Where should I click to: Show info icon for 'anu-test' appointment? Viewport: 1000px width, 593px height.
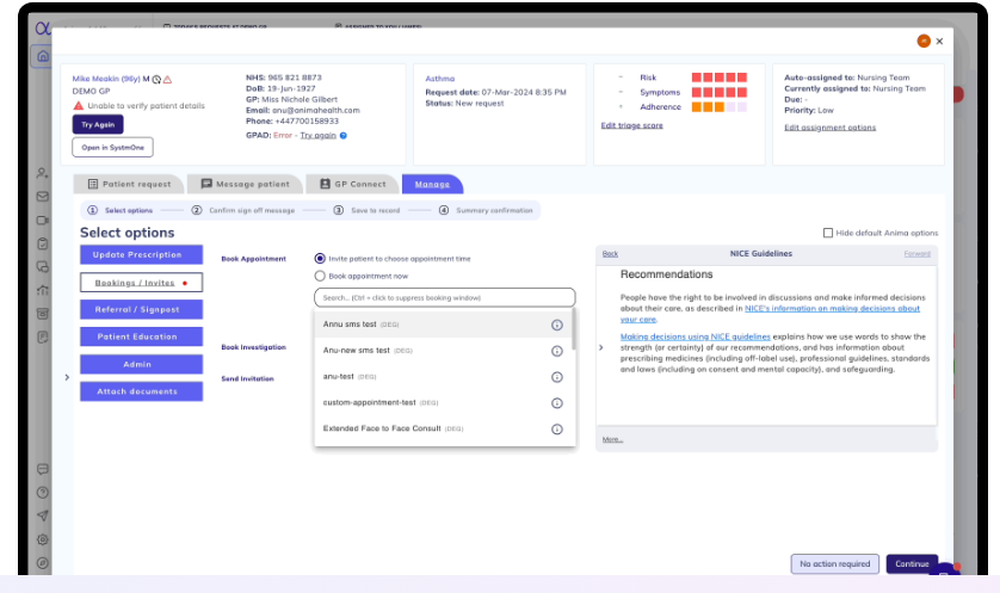557,377
